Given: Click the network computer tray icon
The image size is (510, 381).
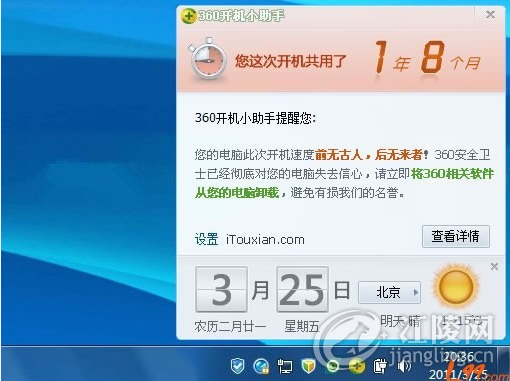Looking at the screenshot, I should (285, 366).
